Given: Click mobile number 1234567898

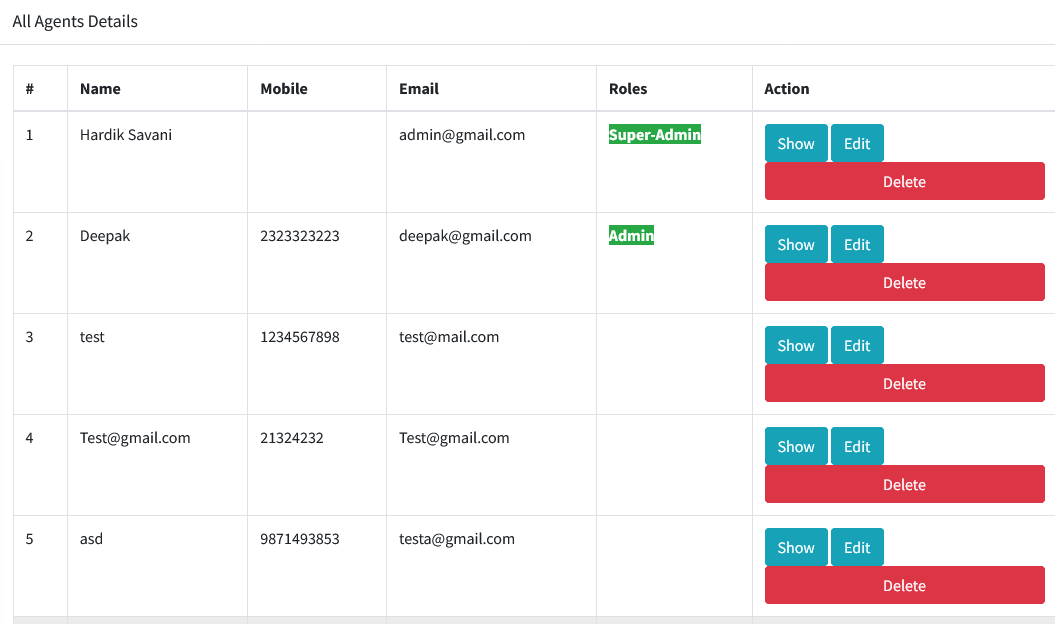Looking at the screenshot, I should 299,337.
